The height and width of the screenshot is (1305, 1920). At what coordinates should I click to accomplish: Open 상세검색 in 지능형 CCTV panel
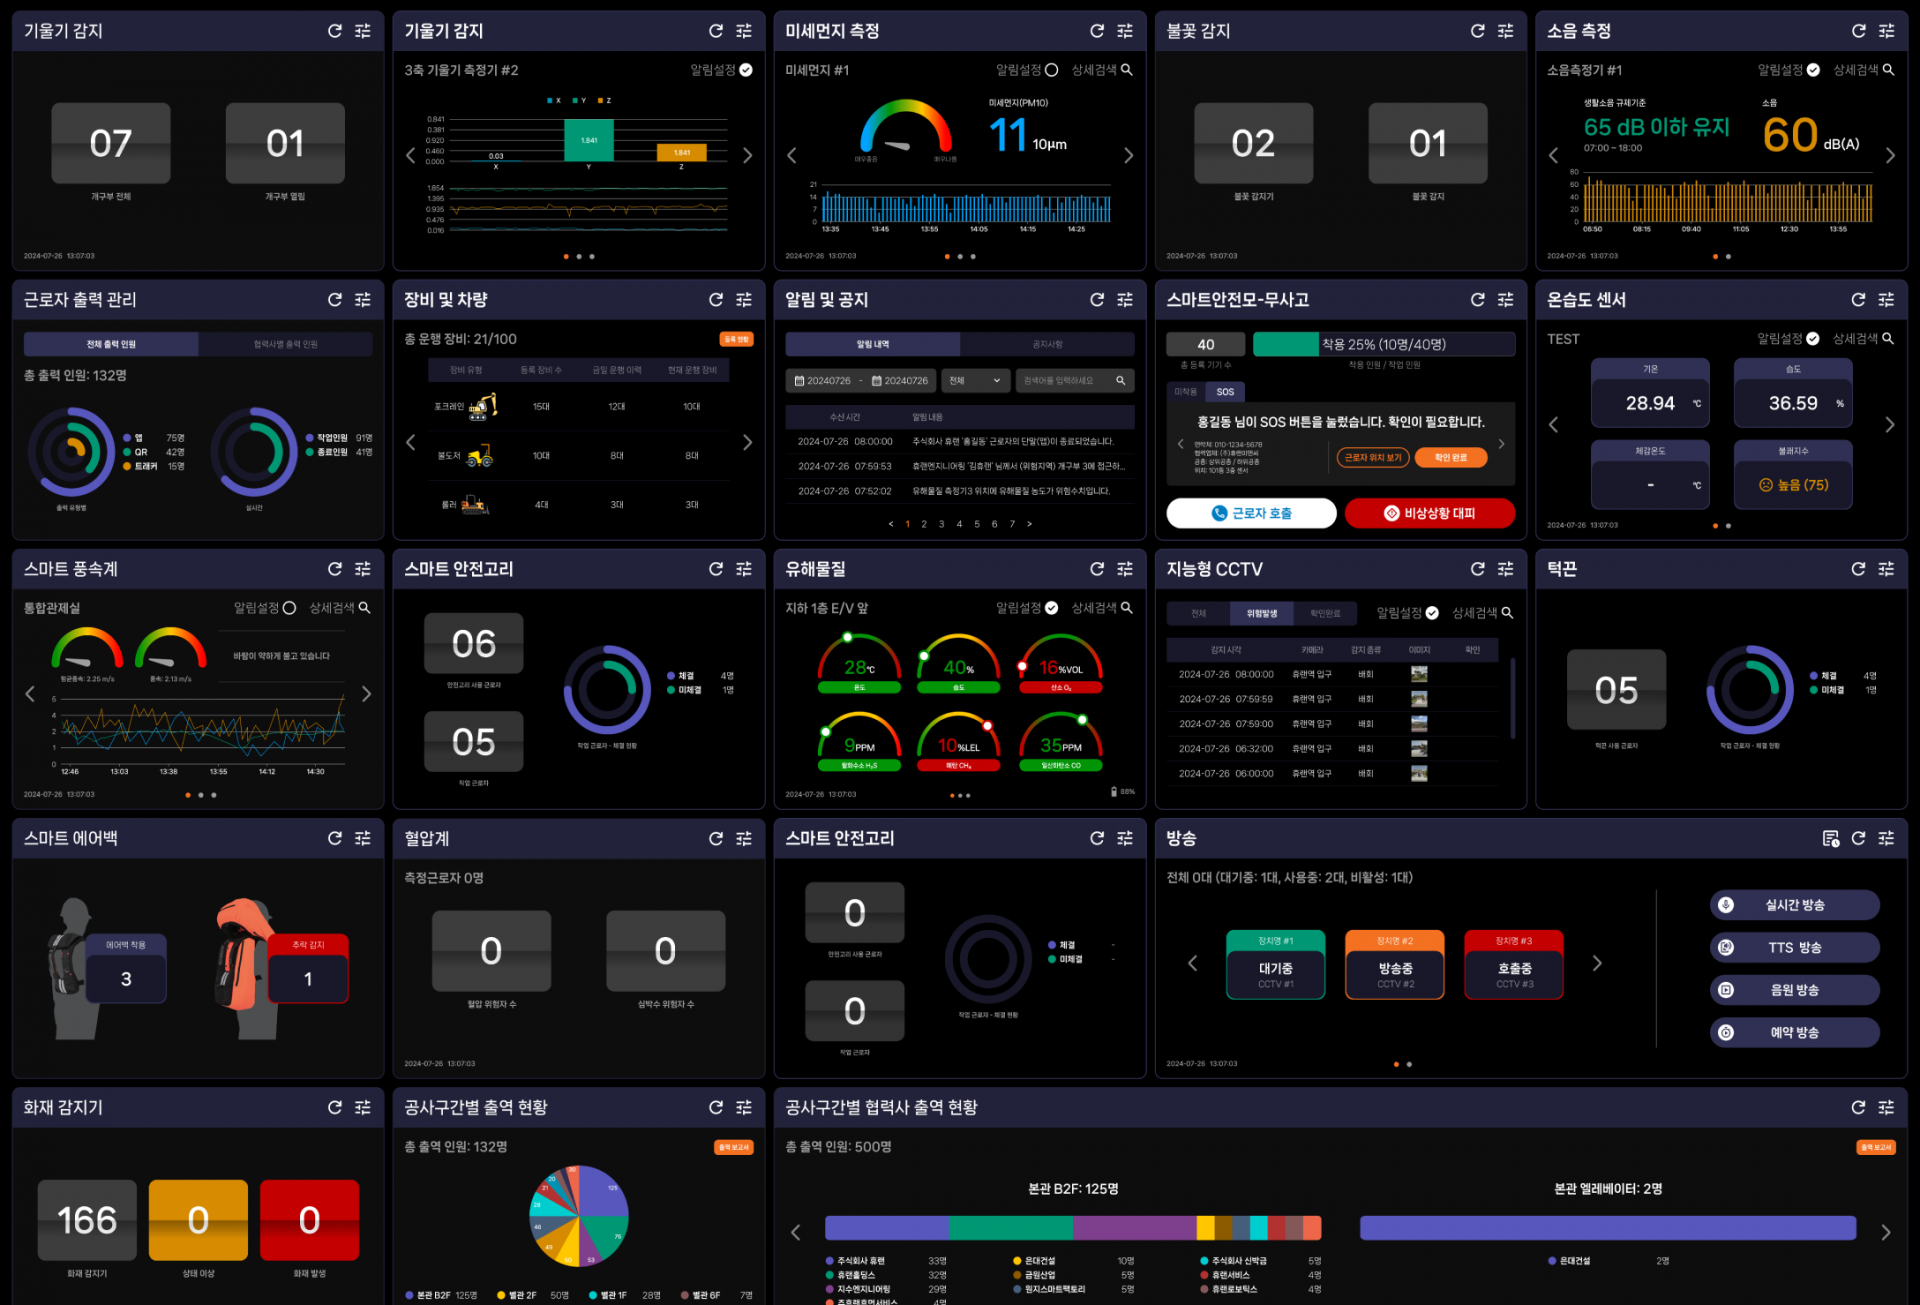pos(1483,613)
